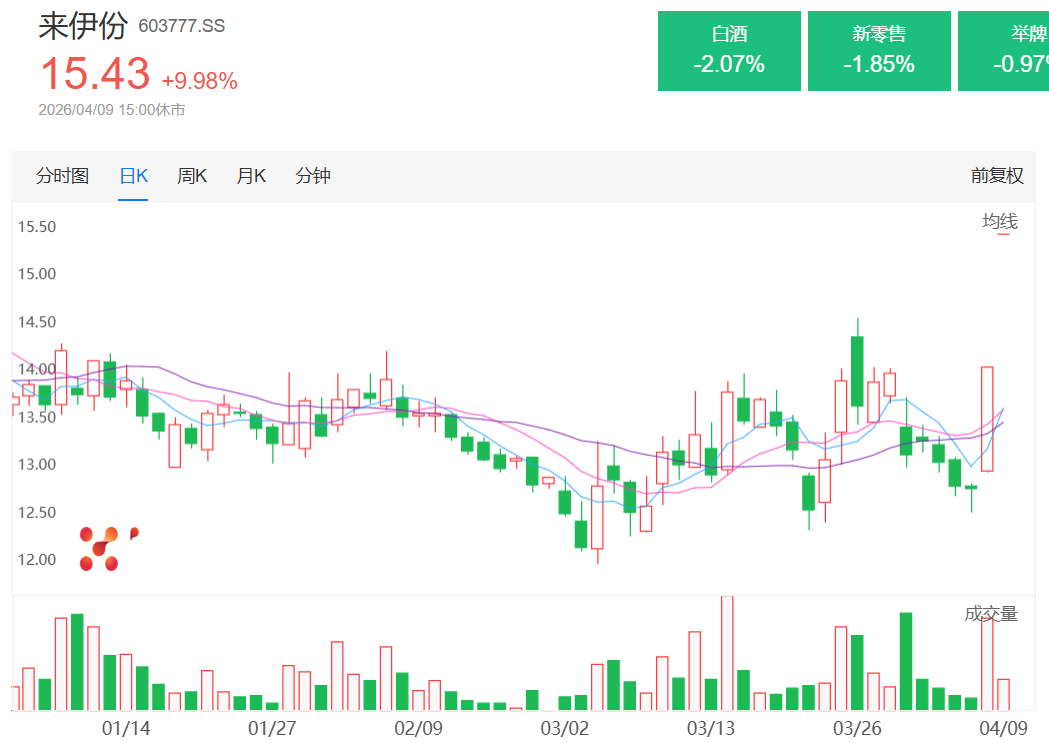
Task: Show the 月K monthly chart
Action: tap(251, 176)
